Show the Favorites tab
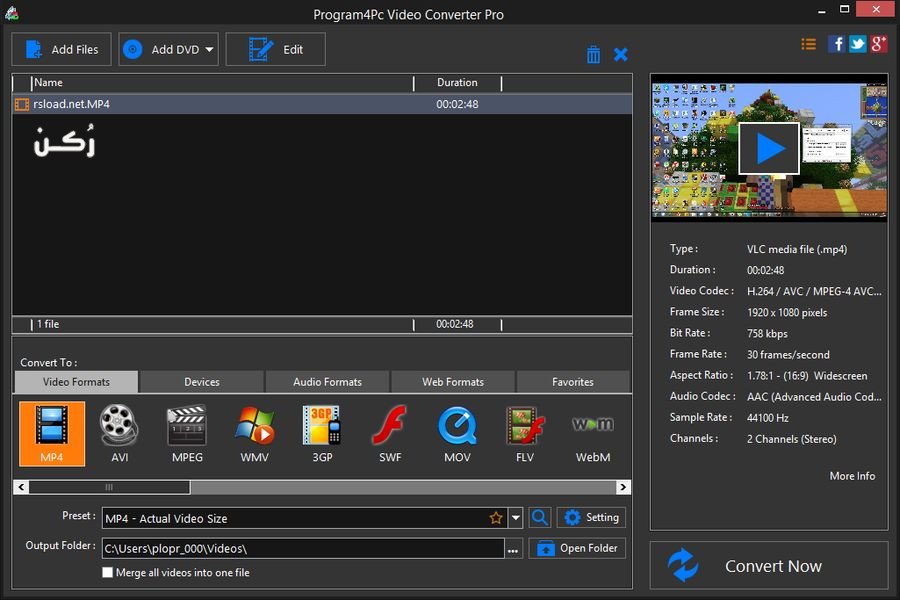Screen dimensions: 900x600 [x=573, y=382]
